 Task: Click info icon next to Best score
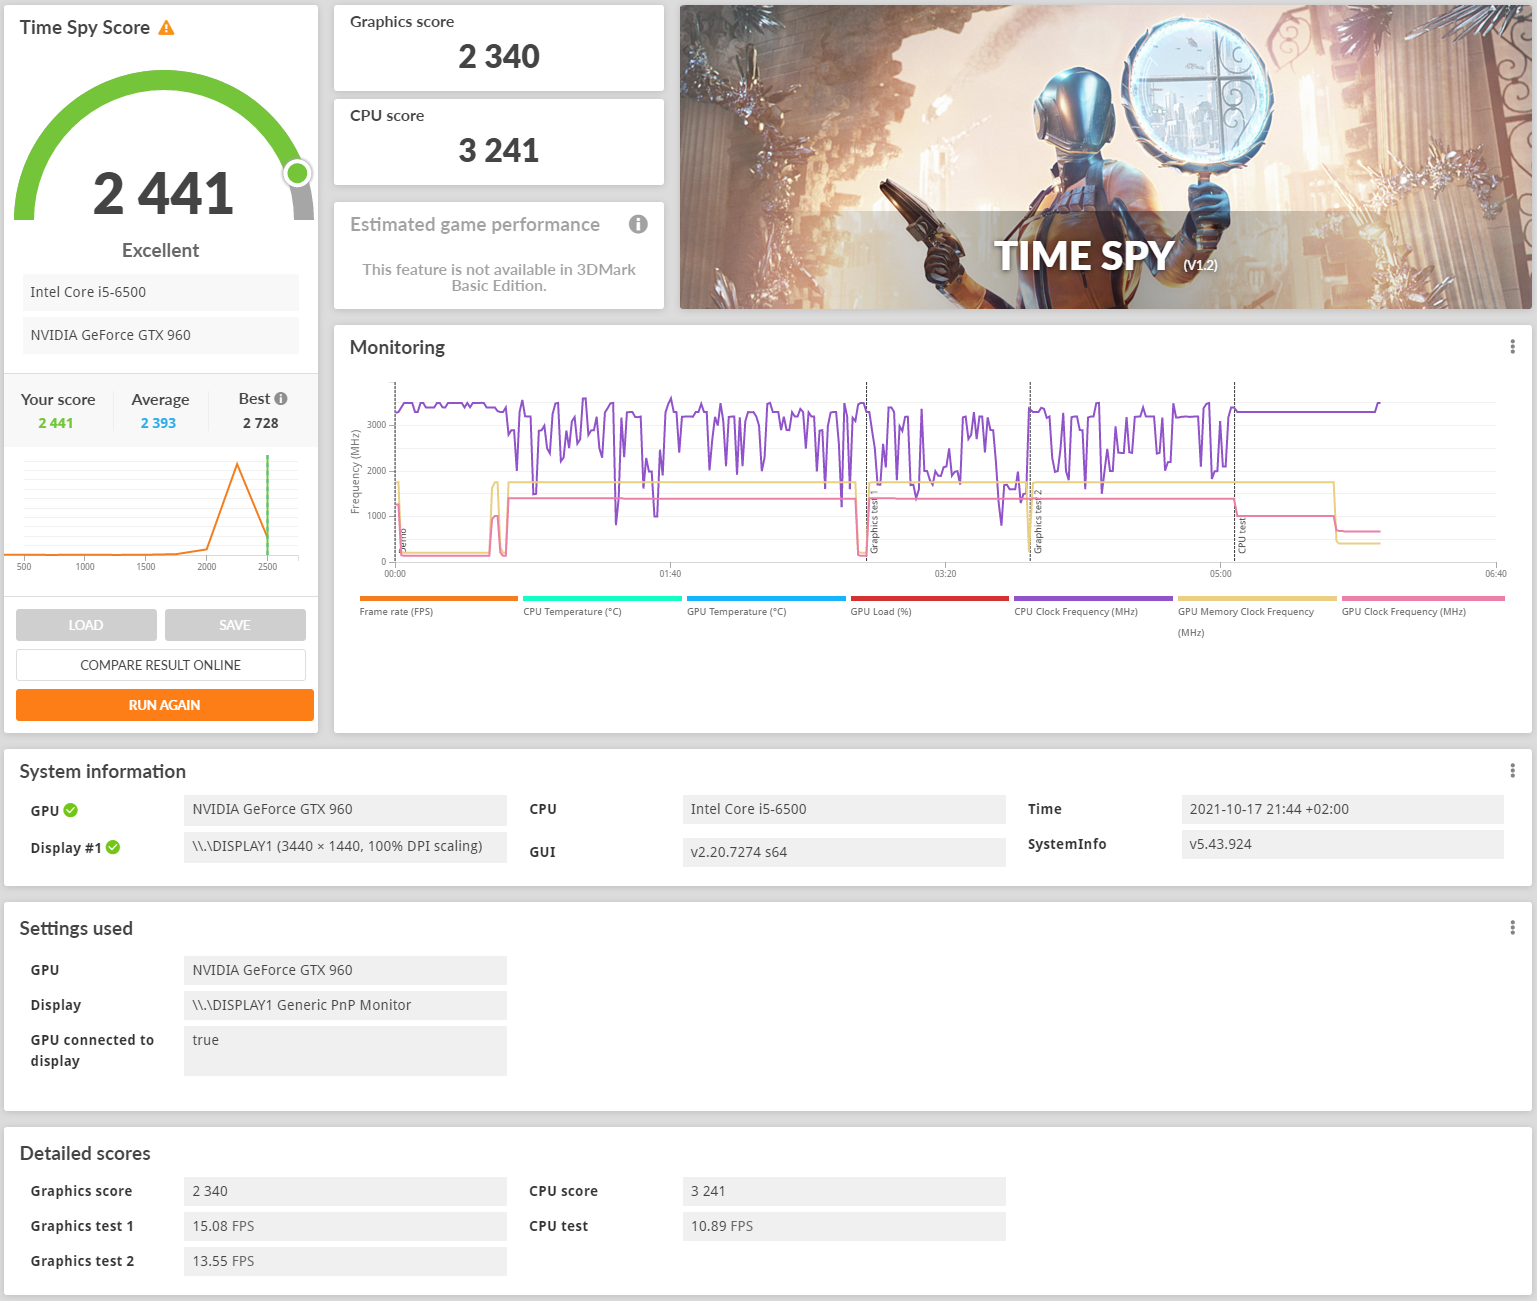[281, 398]
